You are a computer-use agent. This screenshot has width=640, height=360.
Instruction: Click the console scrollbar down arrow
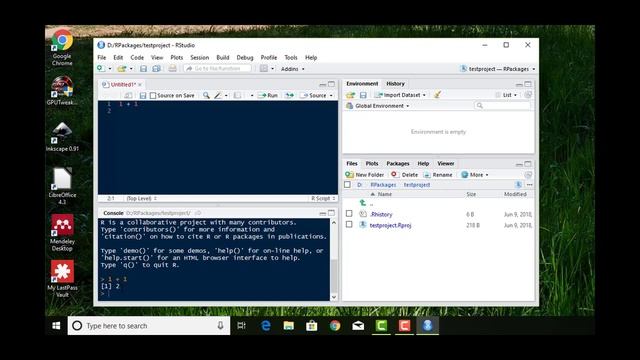pyautogui.click(x=334, y=297)
